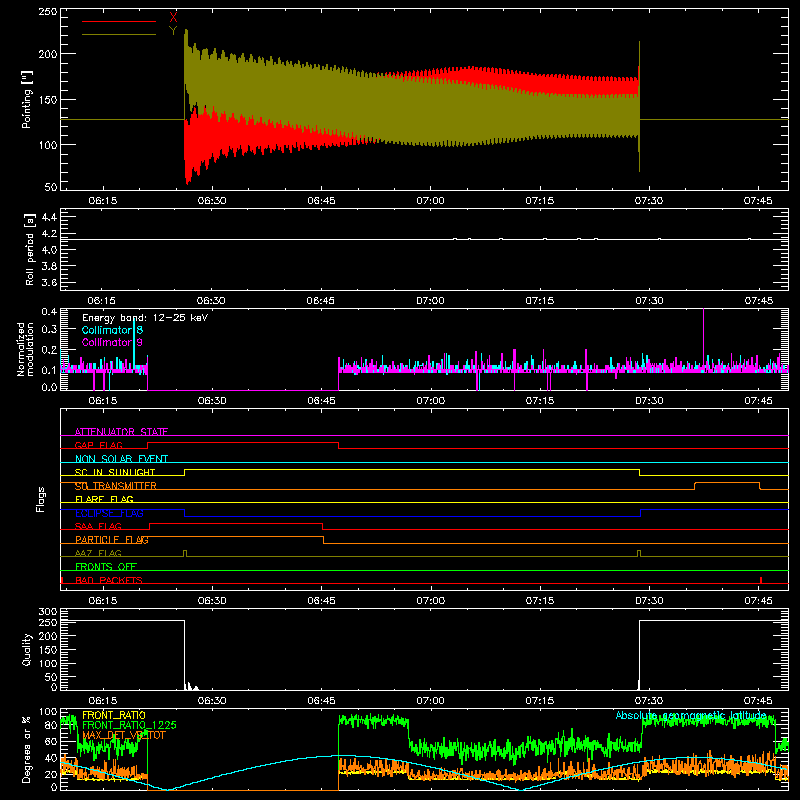The height and width of the screenshot is (800, 800).
Task: Select the ATTENUATOR_STATE flag label
Action: pos(121,432)
